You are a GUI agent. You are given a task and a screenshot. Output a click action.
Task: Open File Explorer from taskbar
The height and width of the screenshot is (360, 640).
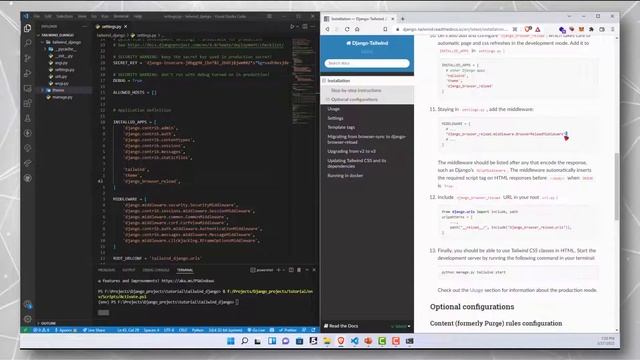click(x=327, y=341)
